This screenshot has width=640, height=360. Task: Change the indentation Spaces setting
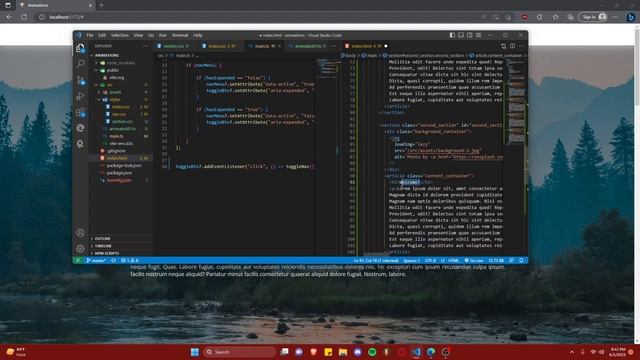[x=411, y=260]
